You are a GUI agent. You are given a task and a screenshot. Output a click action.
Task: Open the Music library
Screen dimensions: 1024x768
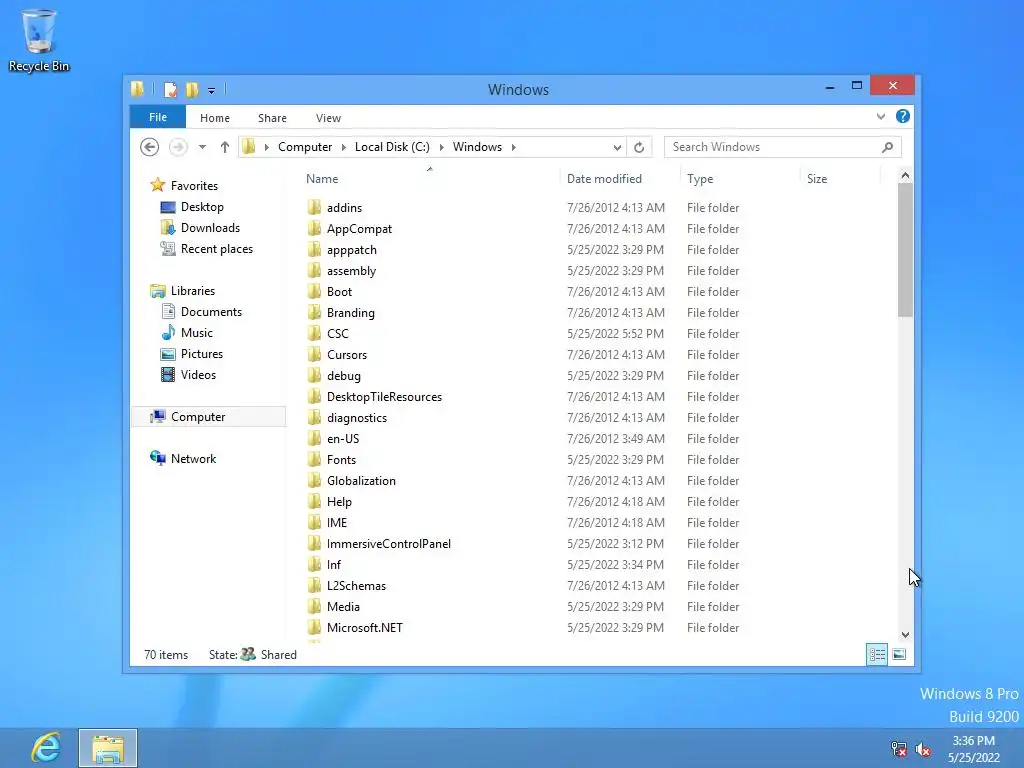point(197,333)
